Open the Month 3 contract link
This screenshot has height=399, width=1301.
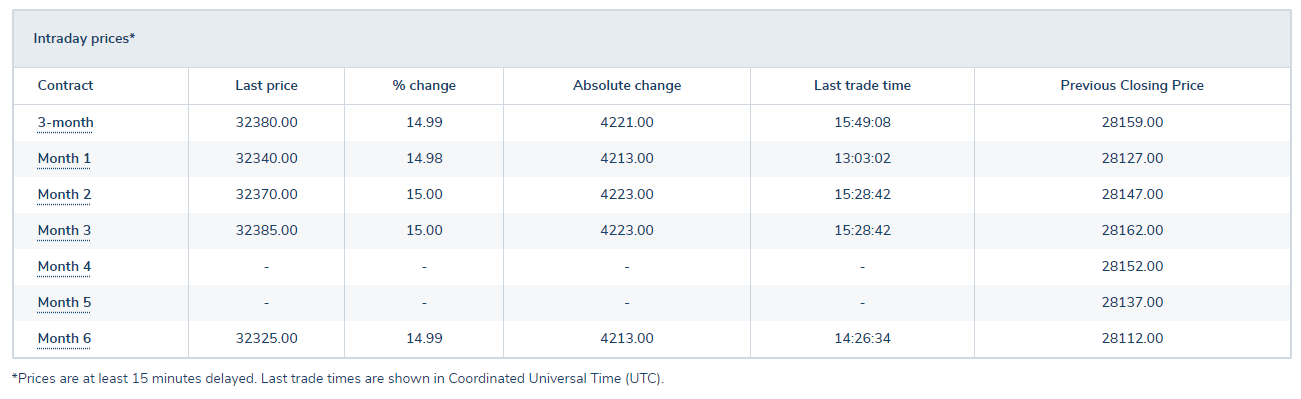[x=64, y=230]
